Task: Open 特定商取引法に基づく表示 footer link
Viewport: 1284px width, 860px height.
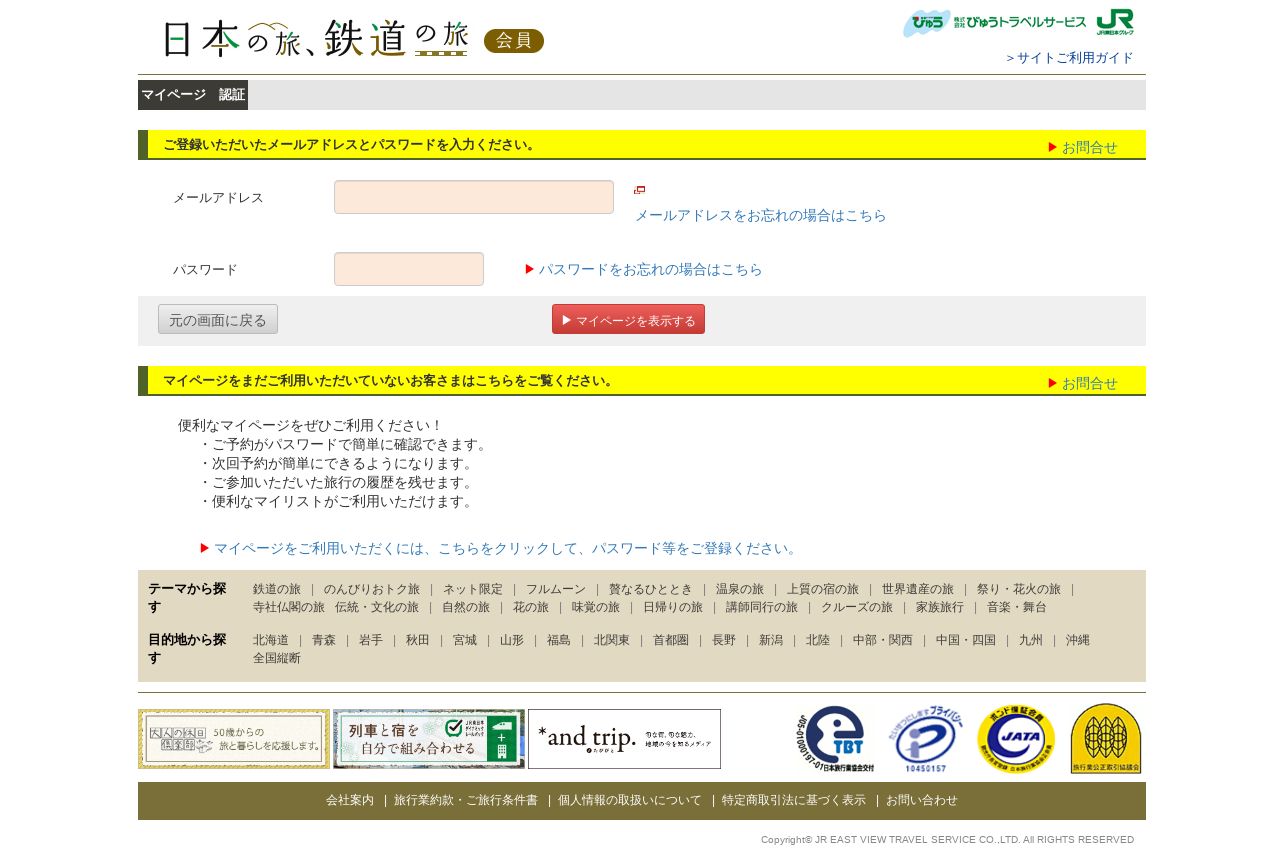Action: (794, 800)
